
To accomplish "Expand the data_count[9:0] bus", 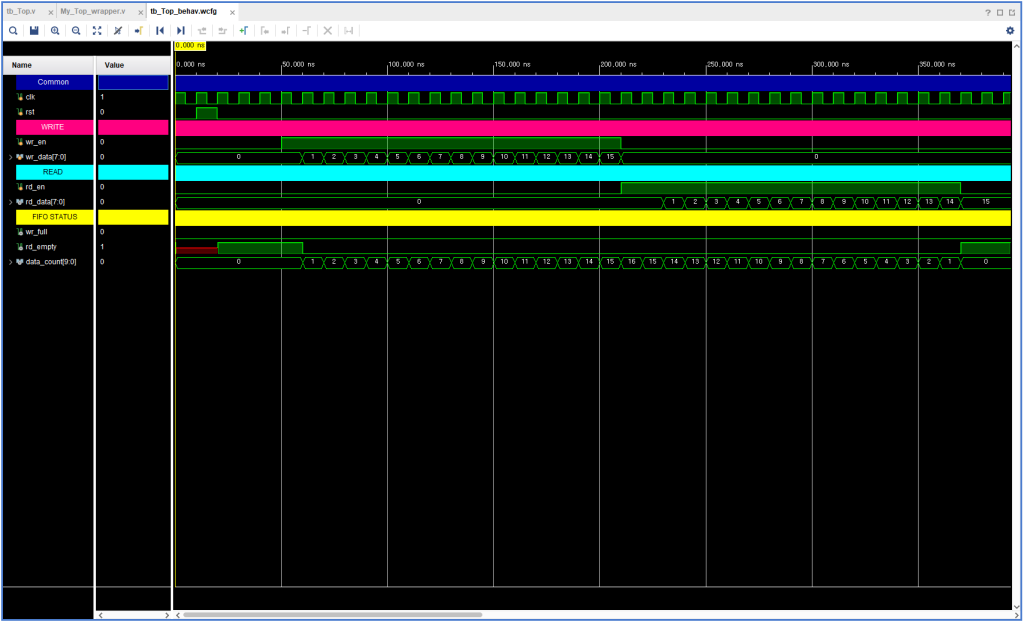I will pos(10,262).
